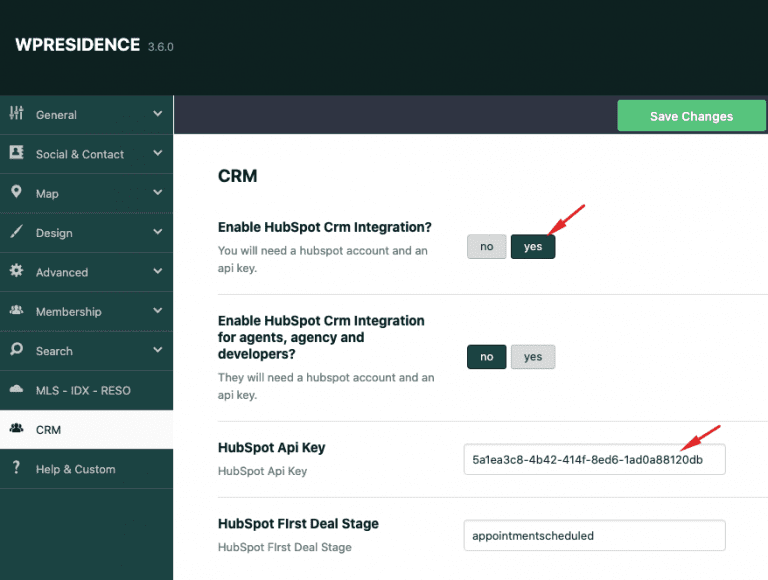Image resolution: width=768 pixels, height=580 pixels.
Task: Click the General sliders icon
Action: (16, 113)
